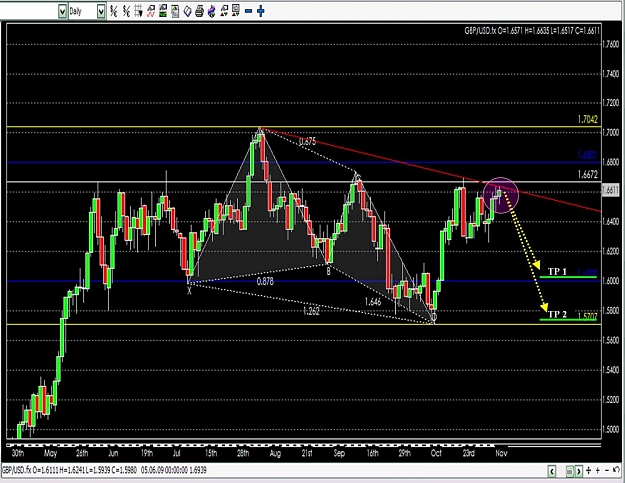625x483 pixels.
Task: Click the X point label on pattern
Action: [x=189, y=291]
